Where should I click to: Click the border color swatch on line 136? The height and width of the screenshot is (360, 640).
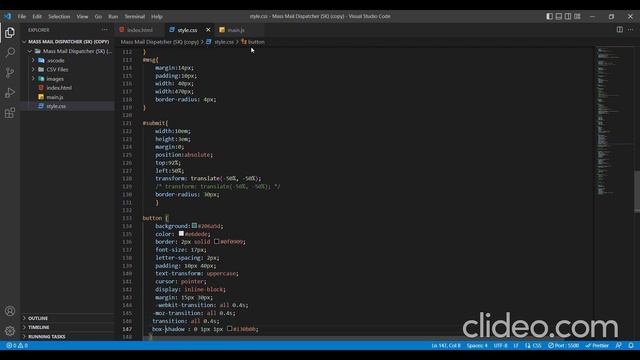coord(217,241)
